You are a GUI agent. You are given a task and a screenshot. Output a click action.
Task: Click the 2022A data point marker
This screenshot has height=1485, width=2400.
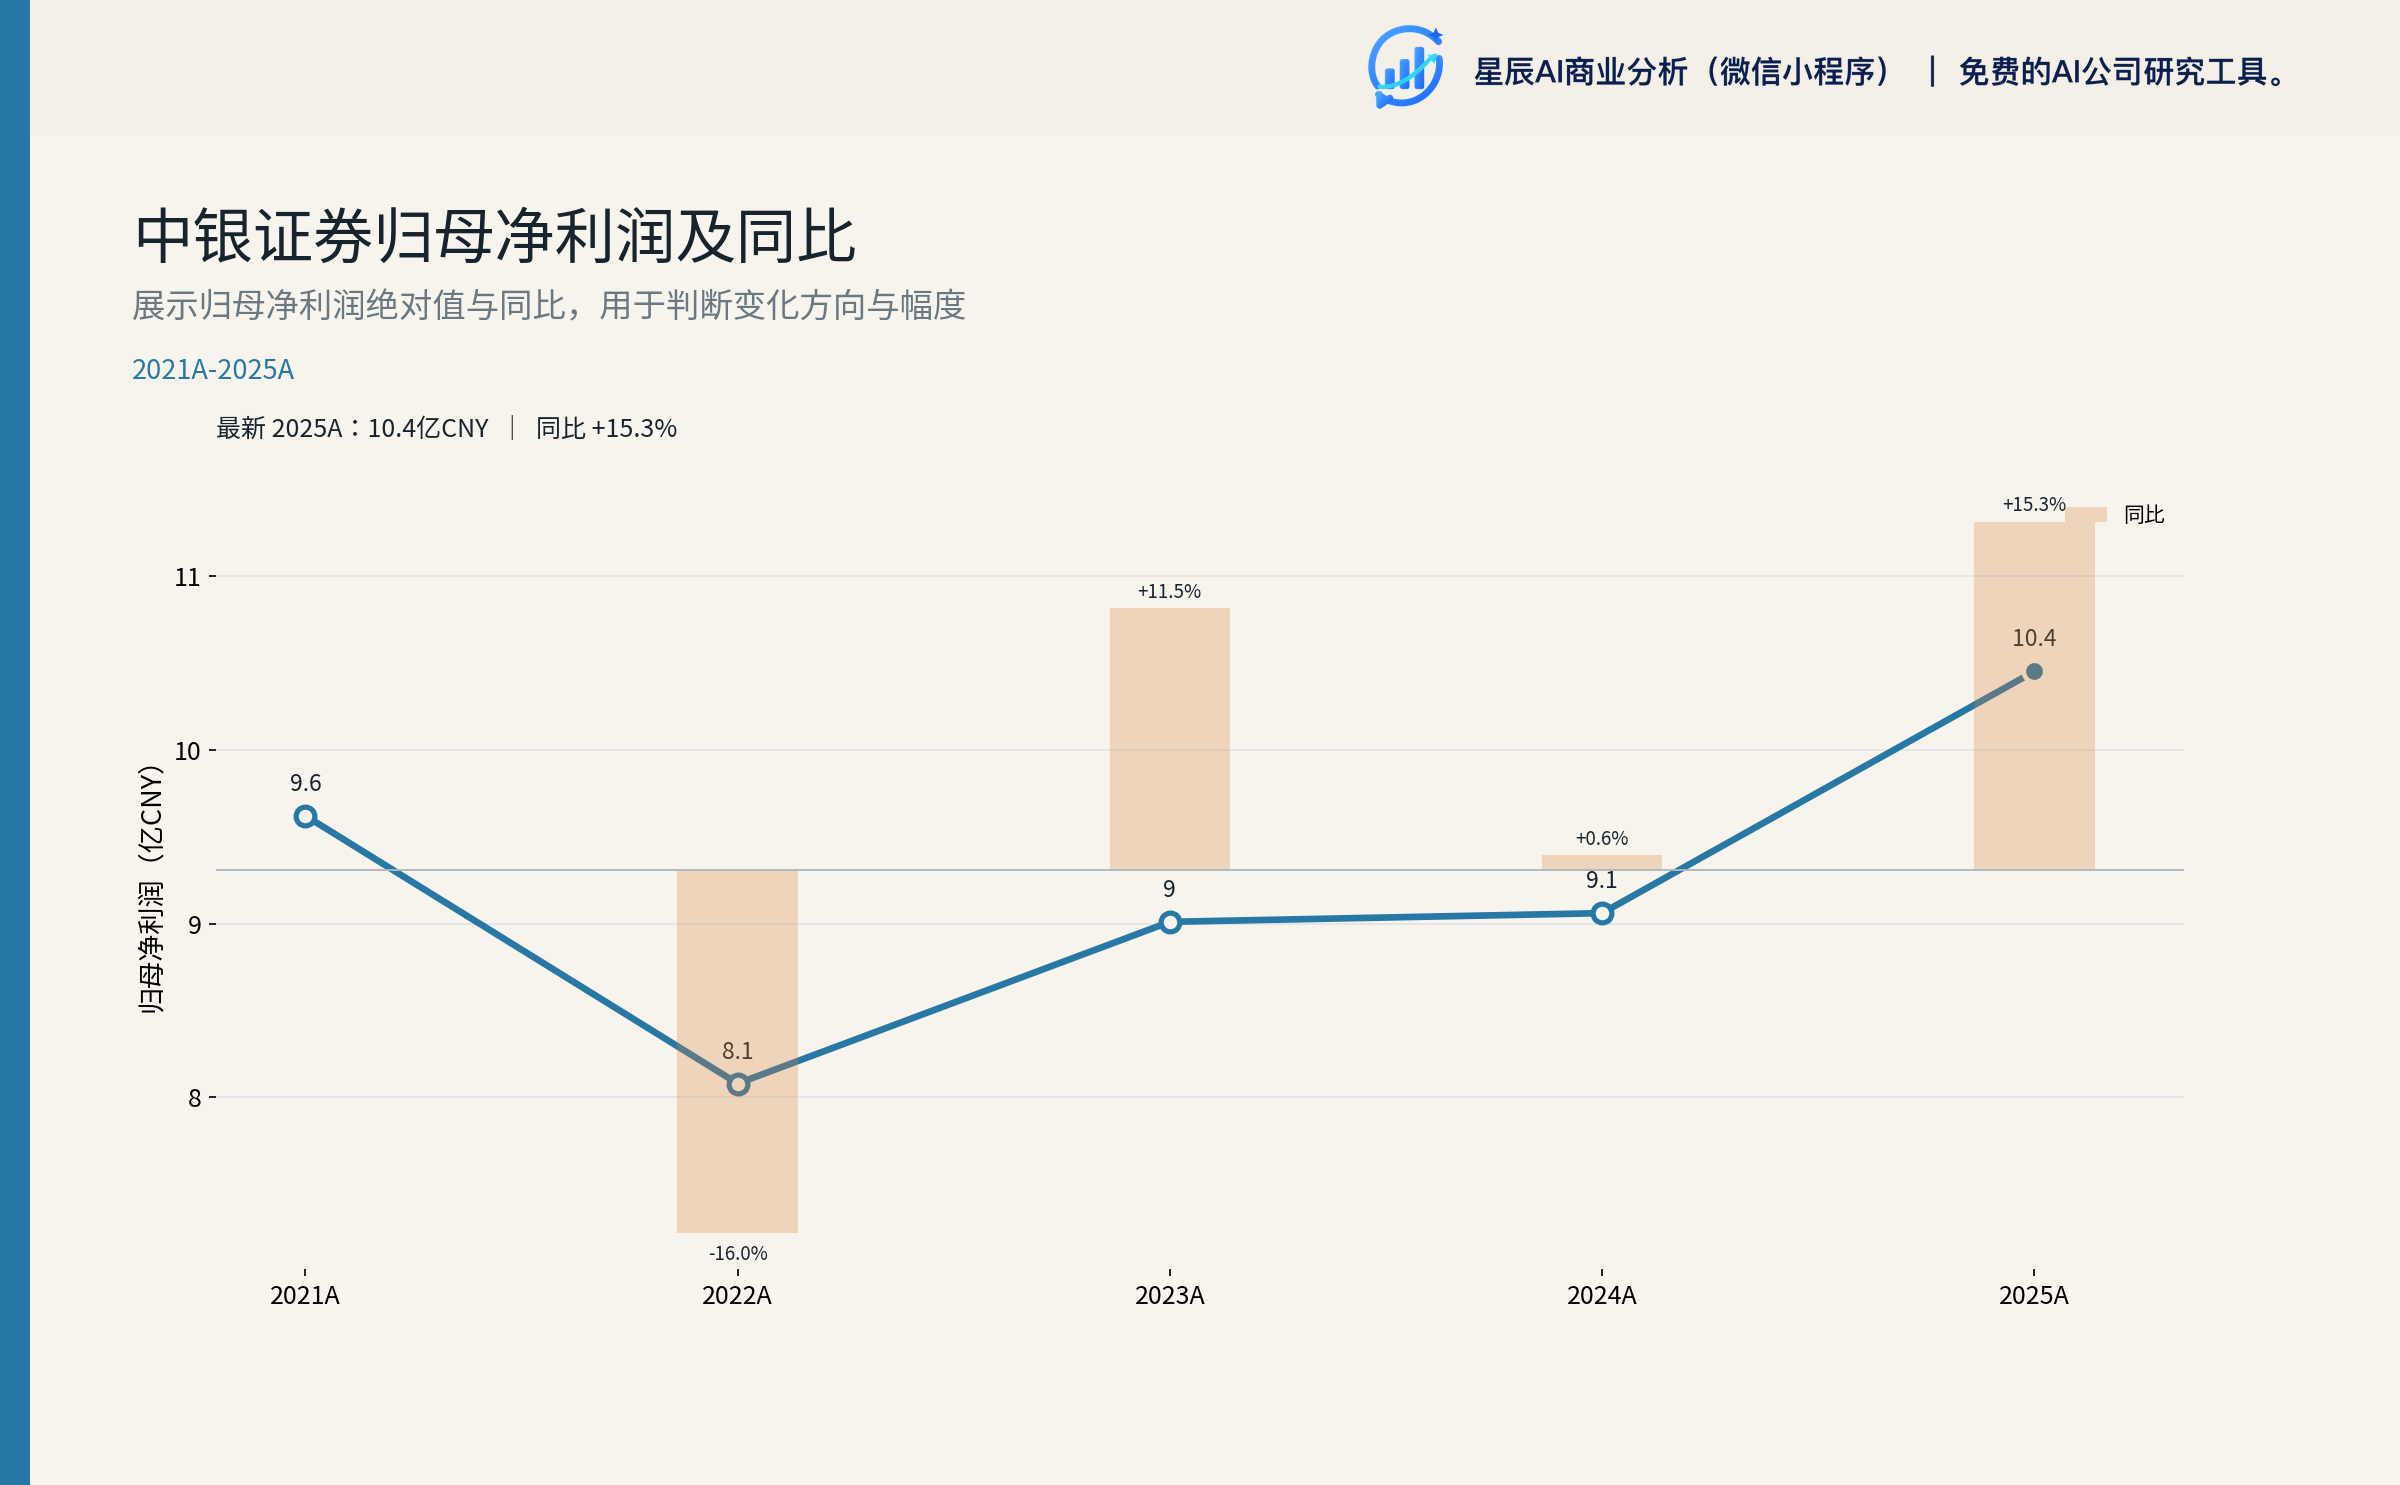coord(738,1084)
